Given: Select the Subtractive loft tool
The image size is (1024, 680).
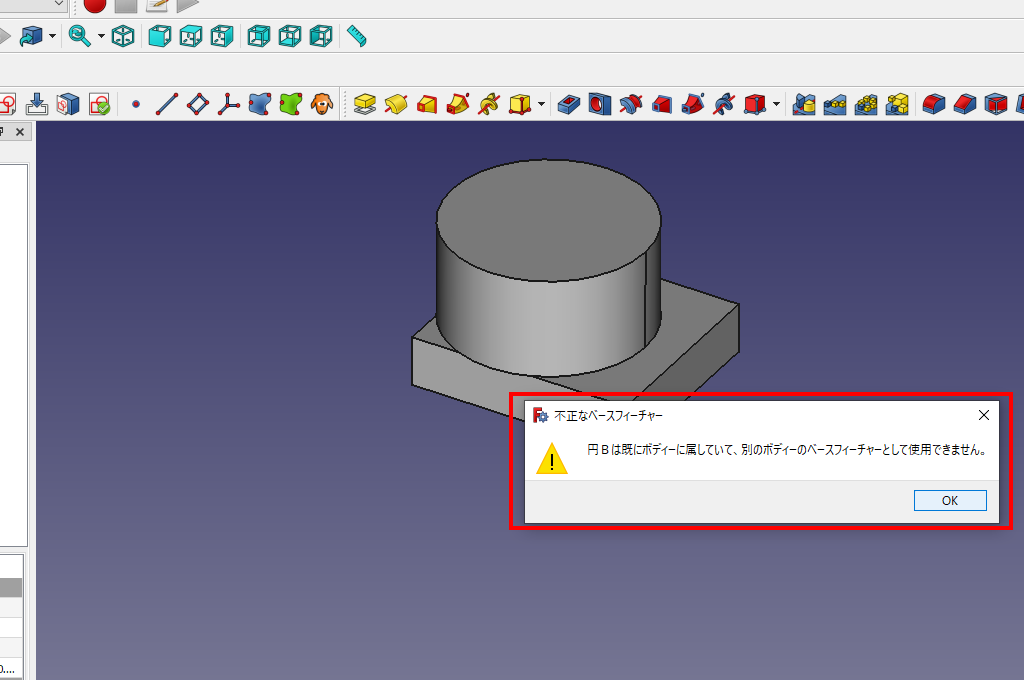Looking at the screenshot, I should (662, 104).
